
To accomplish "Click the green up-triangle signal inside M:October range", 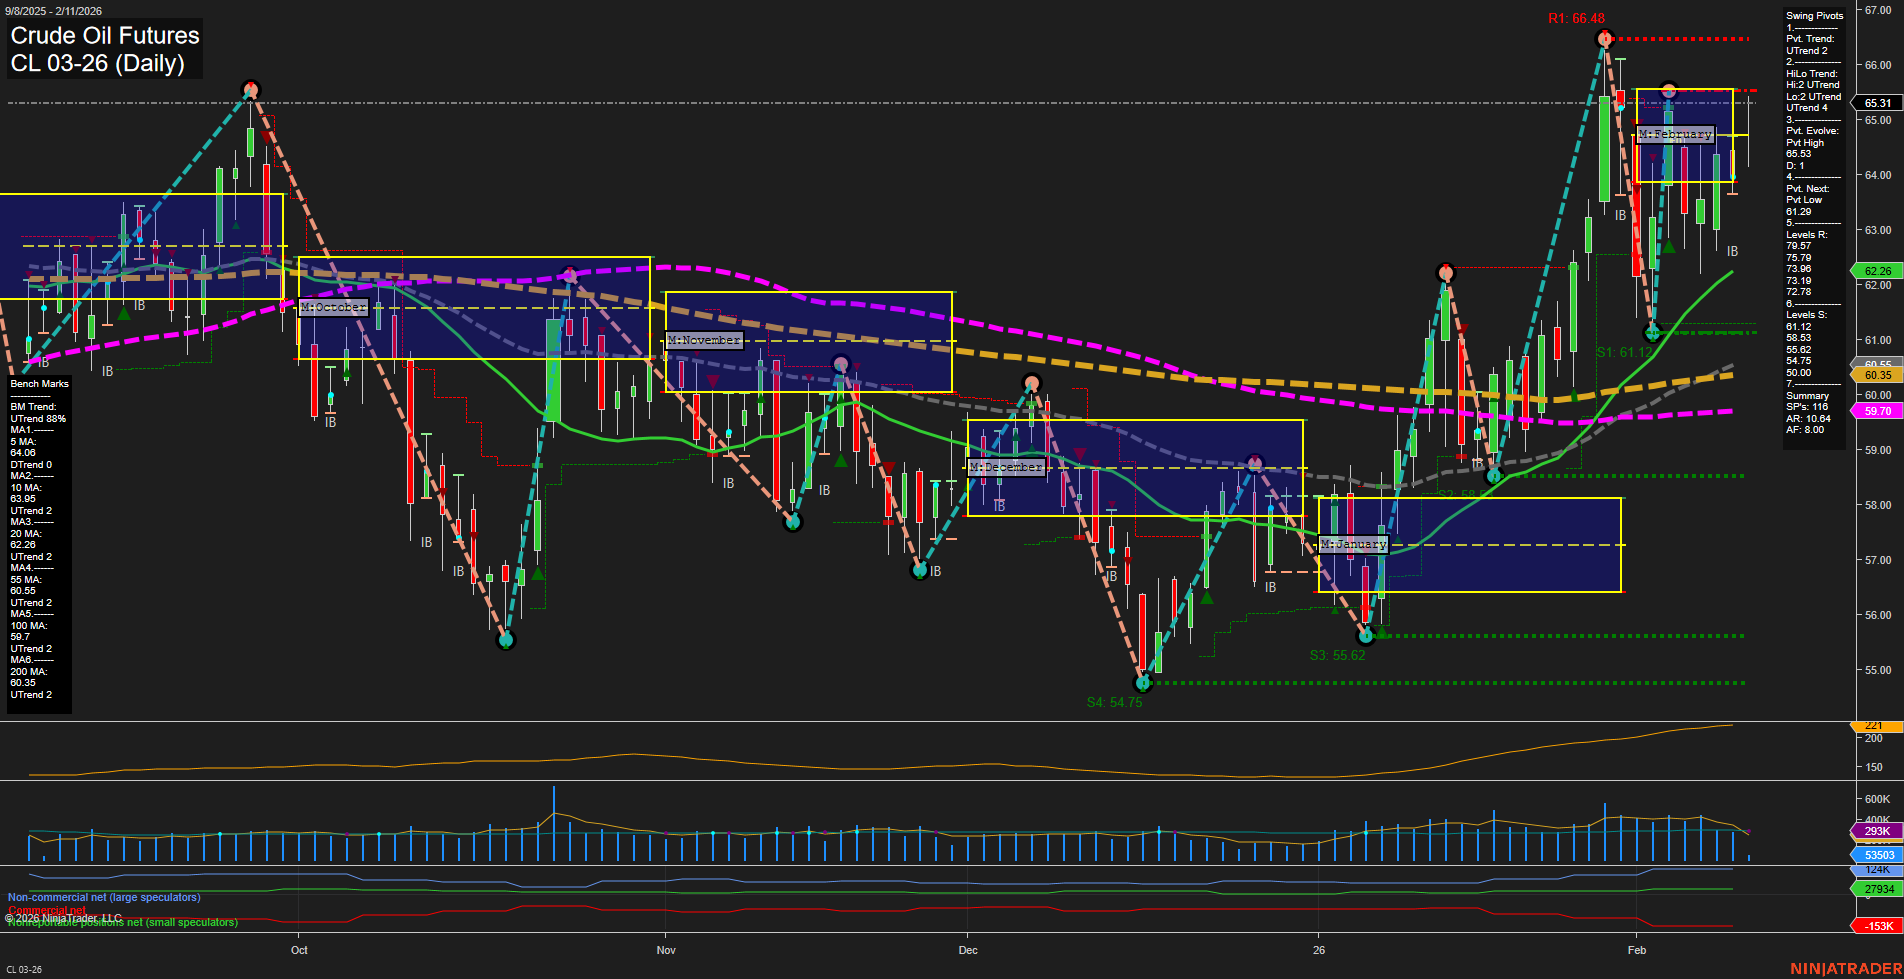I will (347, 375).
